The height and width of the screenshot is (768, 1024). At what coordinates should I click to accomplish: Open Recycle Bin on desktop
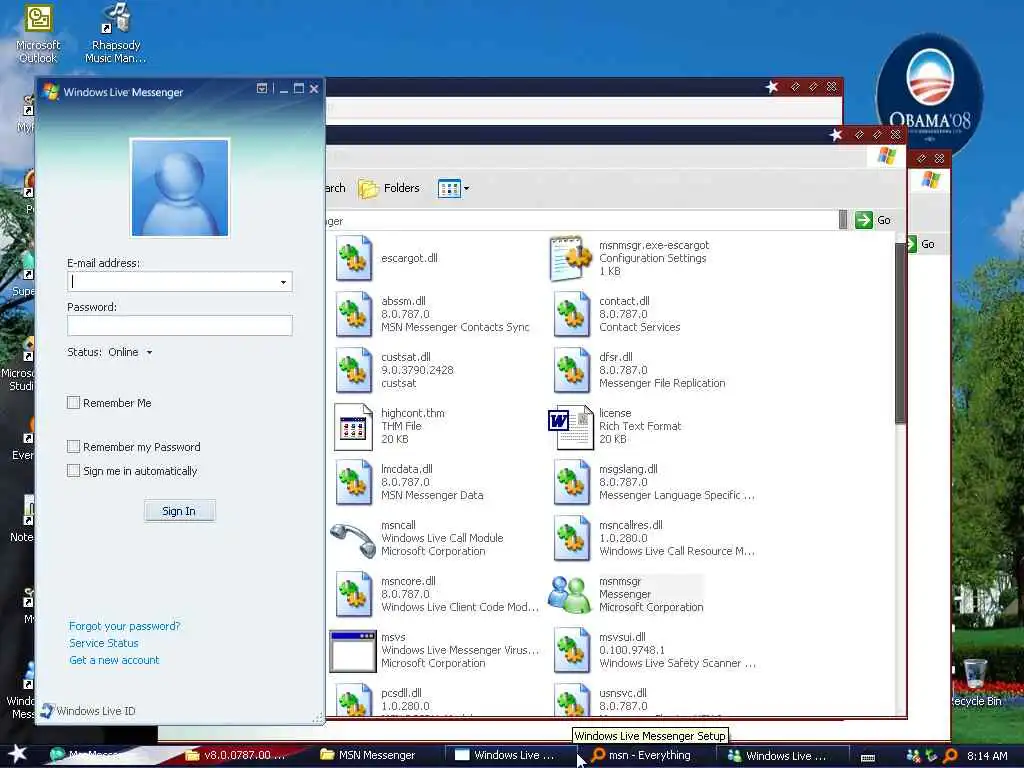pos(975,682)
